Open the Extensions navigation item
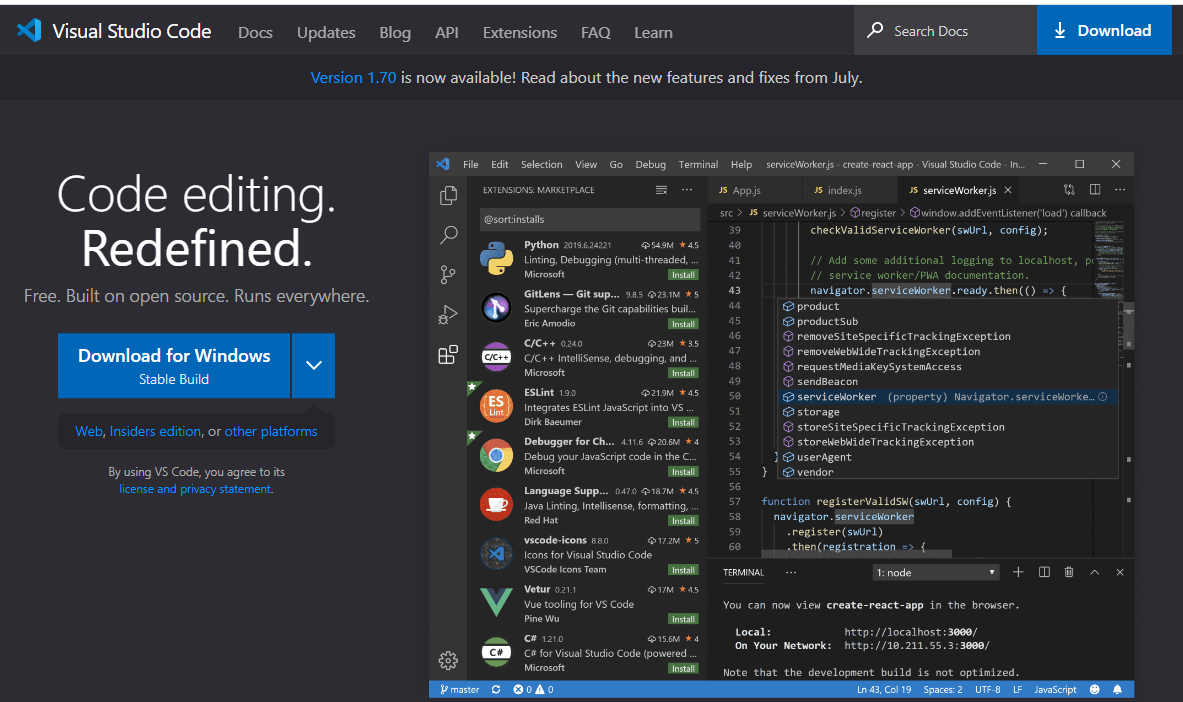 click(x=520, y=32)
